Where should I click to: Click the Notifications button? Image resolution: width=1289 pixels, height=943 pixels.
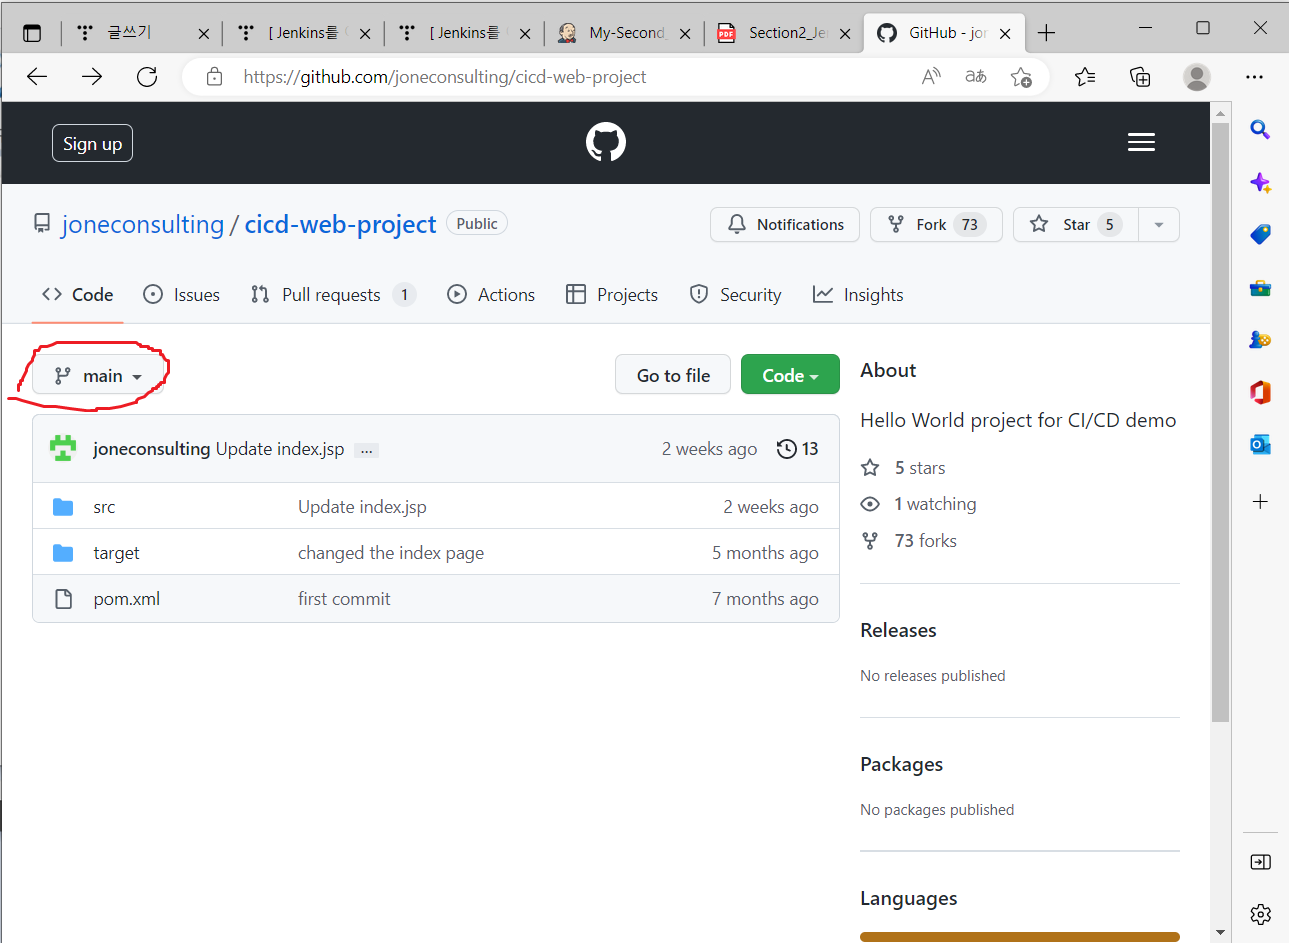[785, 225]
